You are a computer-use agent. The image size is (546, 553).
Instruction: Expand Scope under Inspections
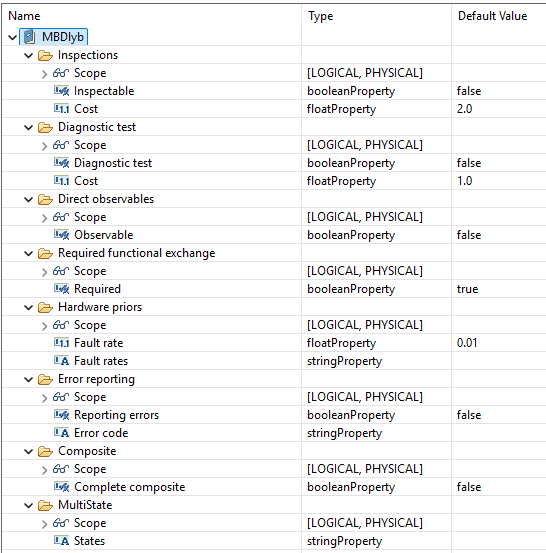pyautogui.click(x=44, y=74)
